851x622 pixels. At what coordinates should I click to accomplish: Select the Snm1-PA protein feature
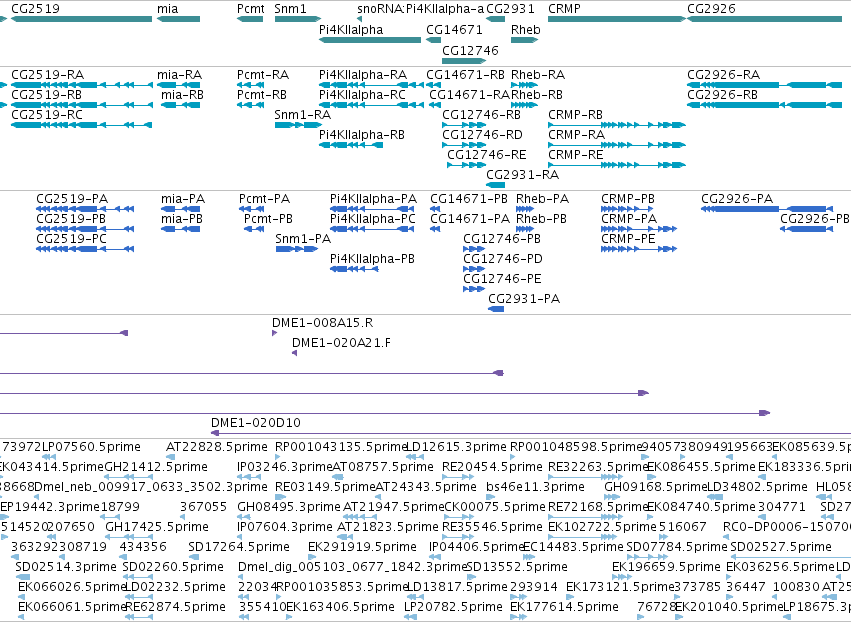pyautogui.click(x=296, y=249)
